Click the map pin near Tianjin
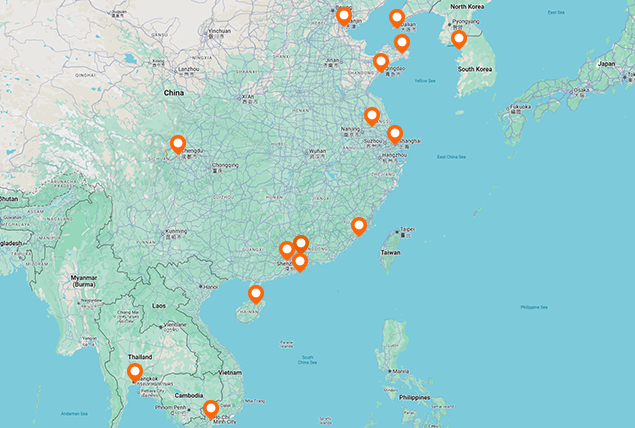635x428 pixels. coord(344,15)
